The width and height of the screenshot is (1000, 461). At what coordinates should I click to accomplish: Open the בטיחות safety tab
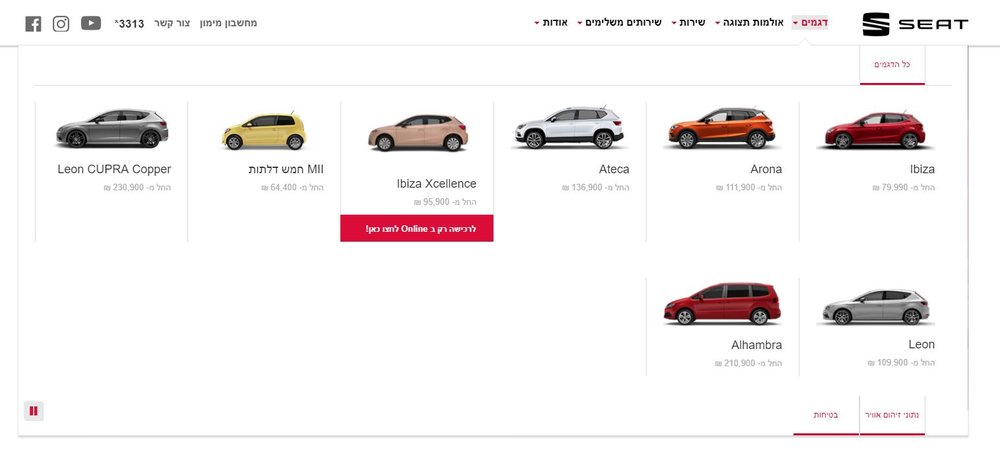tap(826, 414)
